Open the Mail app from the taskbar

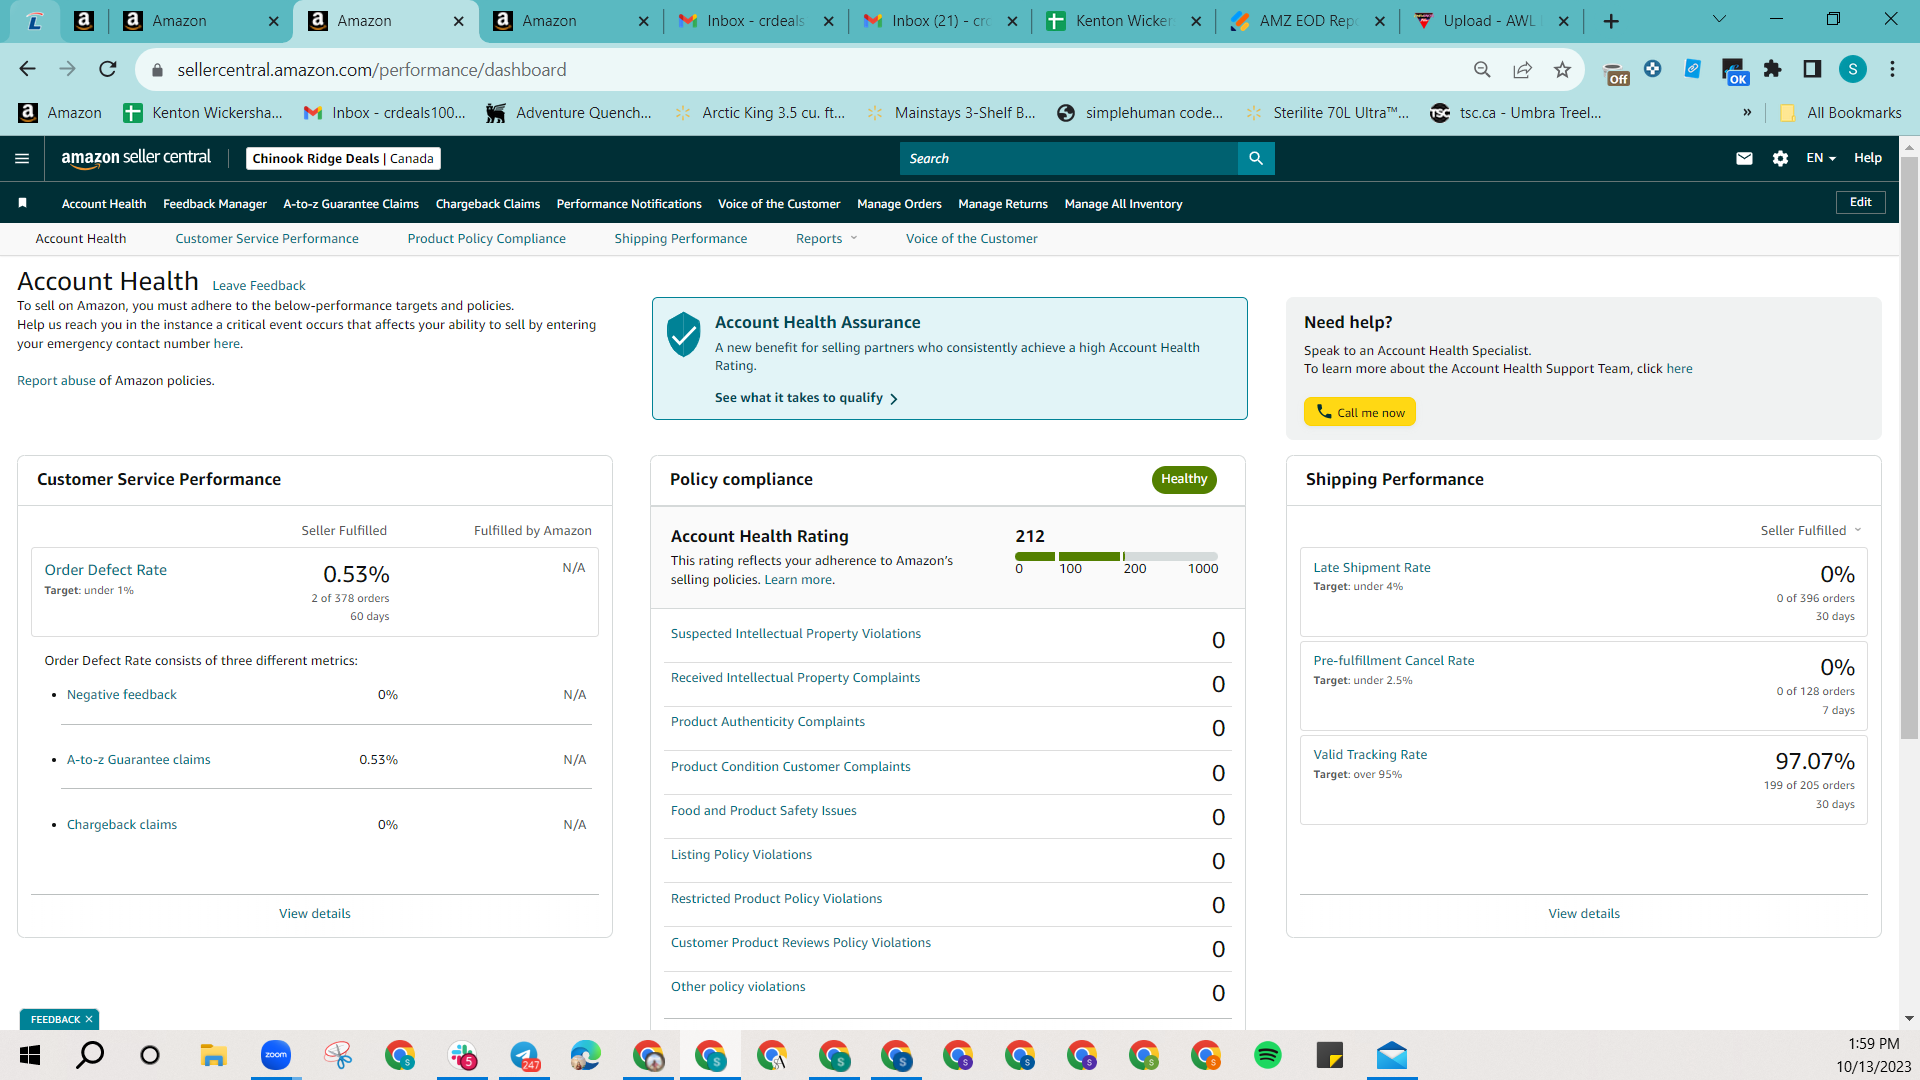1392,1055
